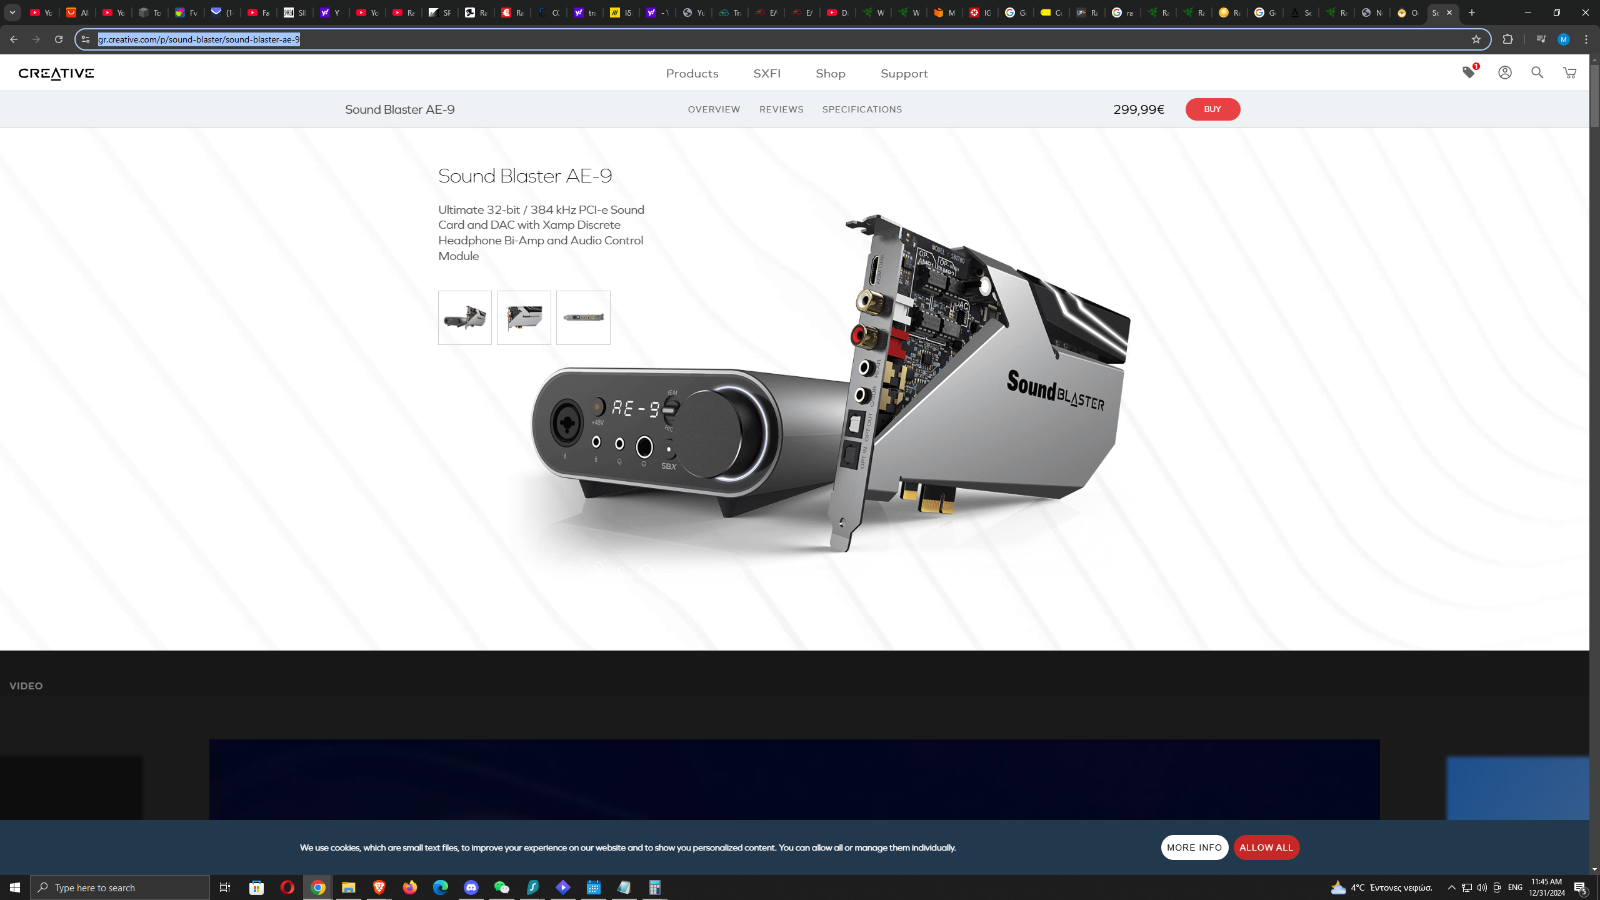
Task: Click the Sound Blaster AE-9 heading
Action: point(525,176)
